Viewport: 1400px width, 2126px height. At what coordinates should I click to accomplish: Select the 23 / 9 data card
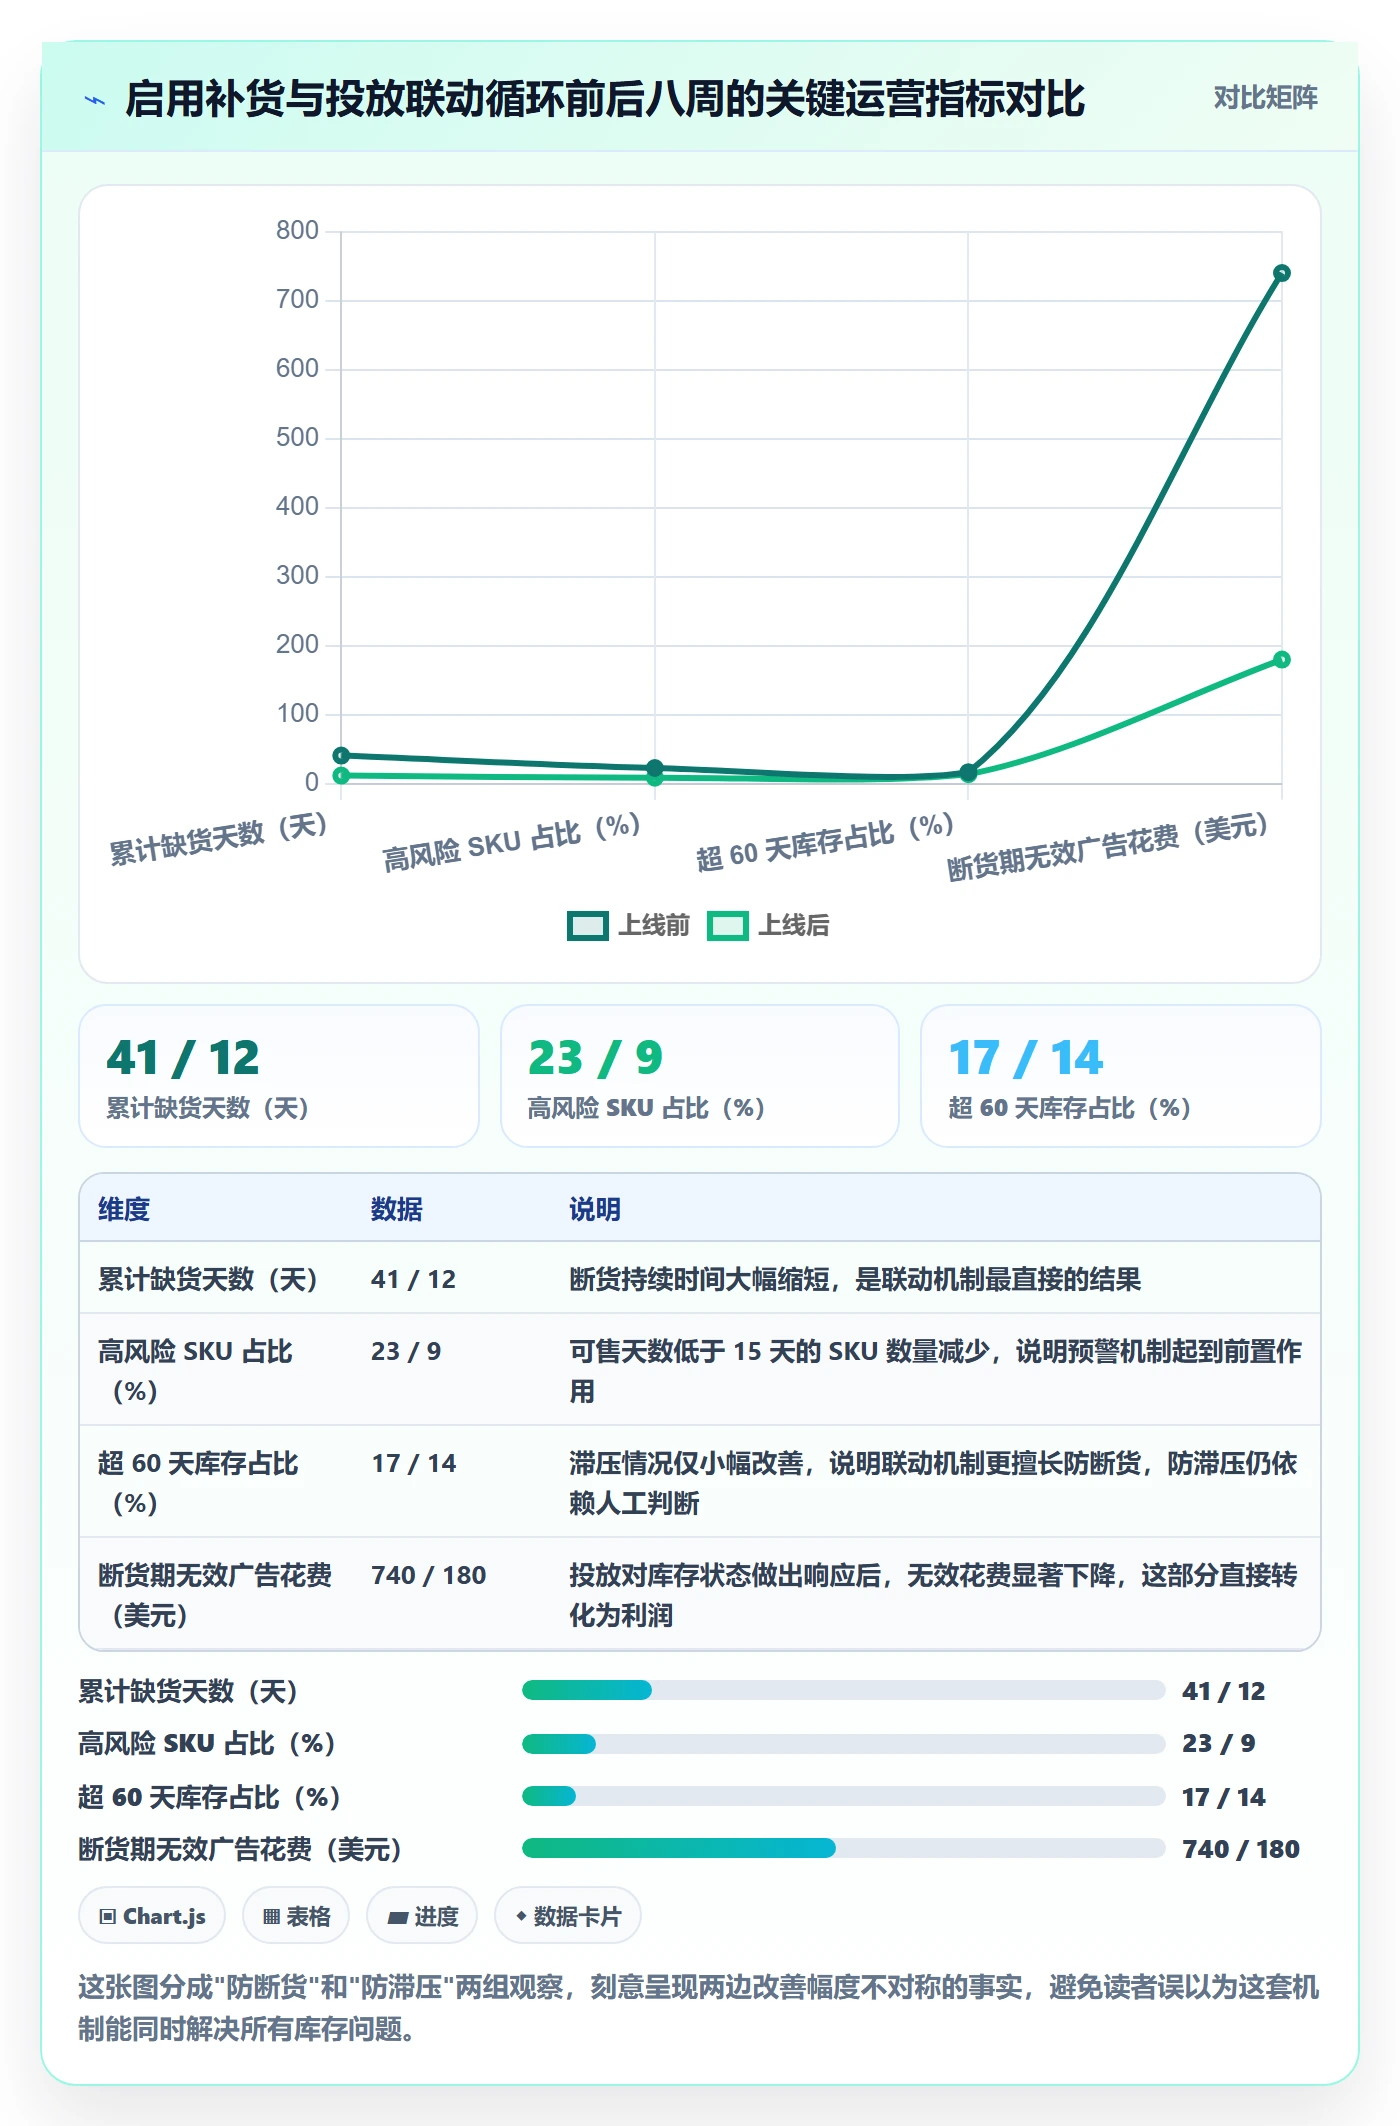[x=700, y=1076]
